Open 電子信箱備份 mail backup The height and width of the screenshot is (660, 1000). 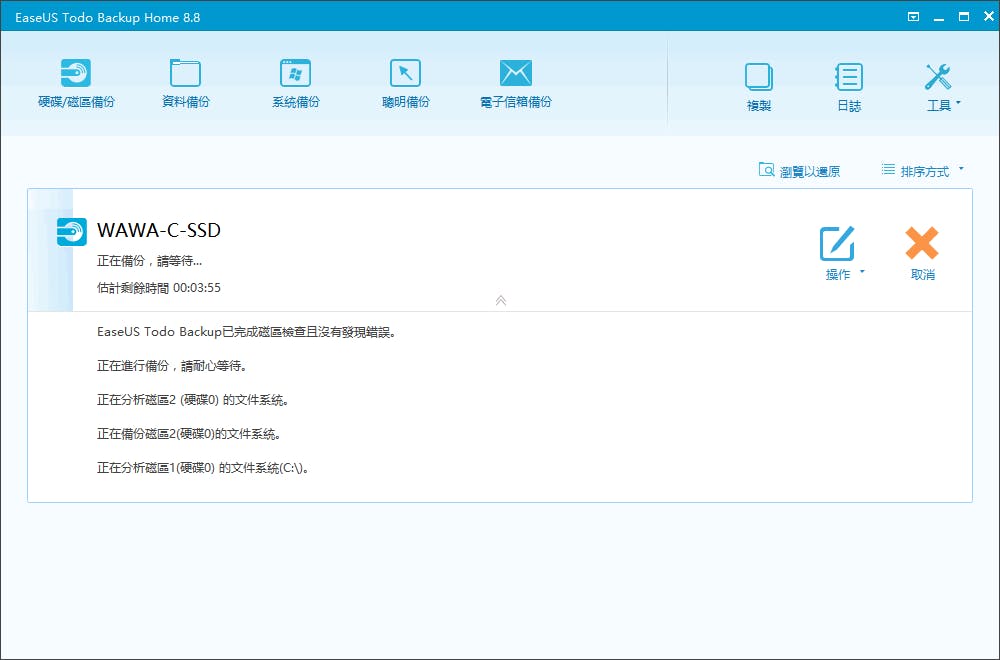coord(515,84)
